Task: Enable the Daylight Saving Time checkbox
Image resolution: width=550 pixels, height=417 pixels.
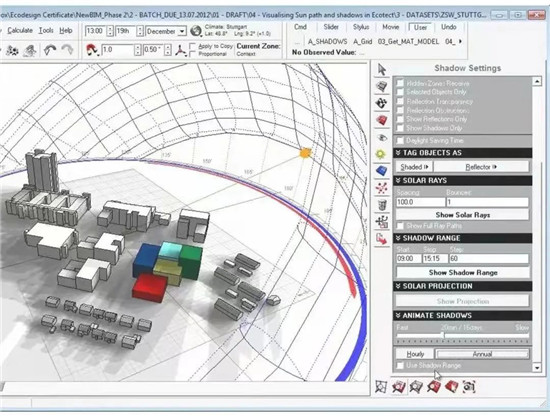Action: click(400, 141)
